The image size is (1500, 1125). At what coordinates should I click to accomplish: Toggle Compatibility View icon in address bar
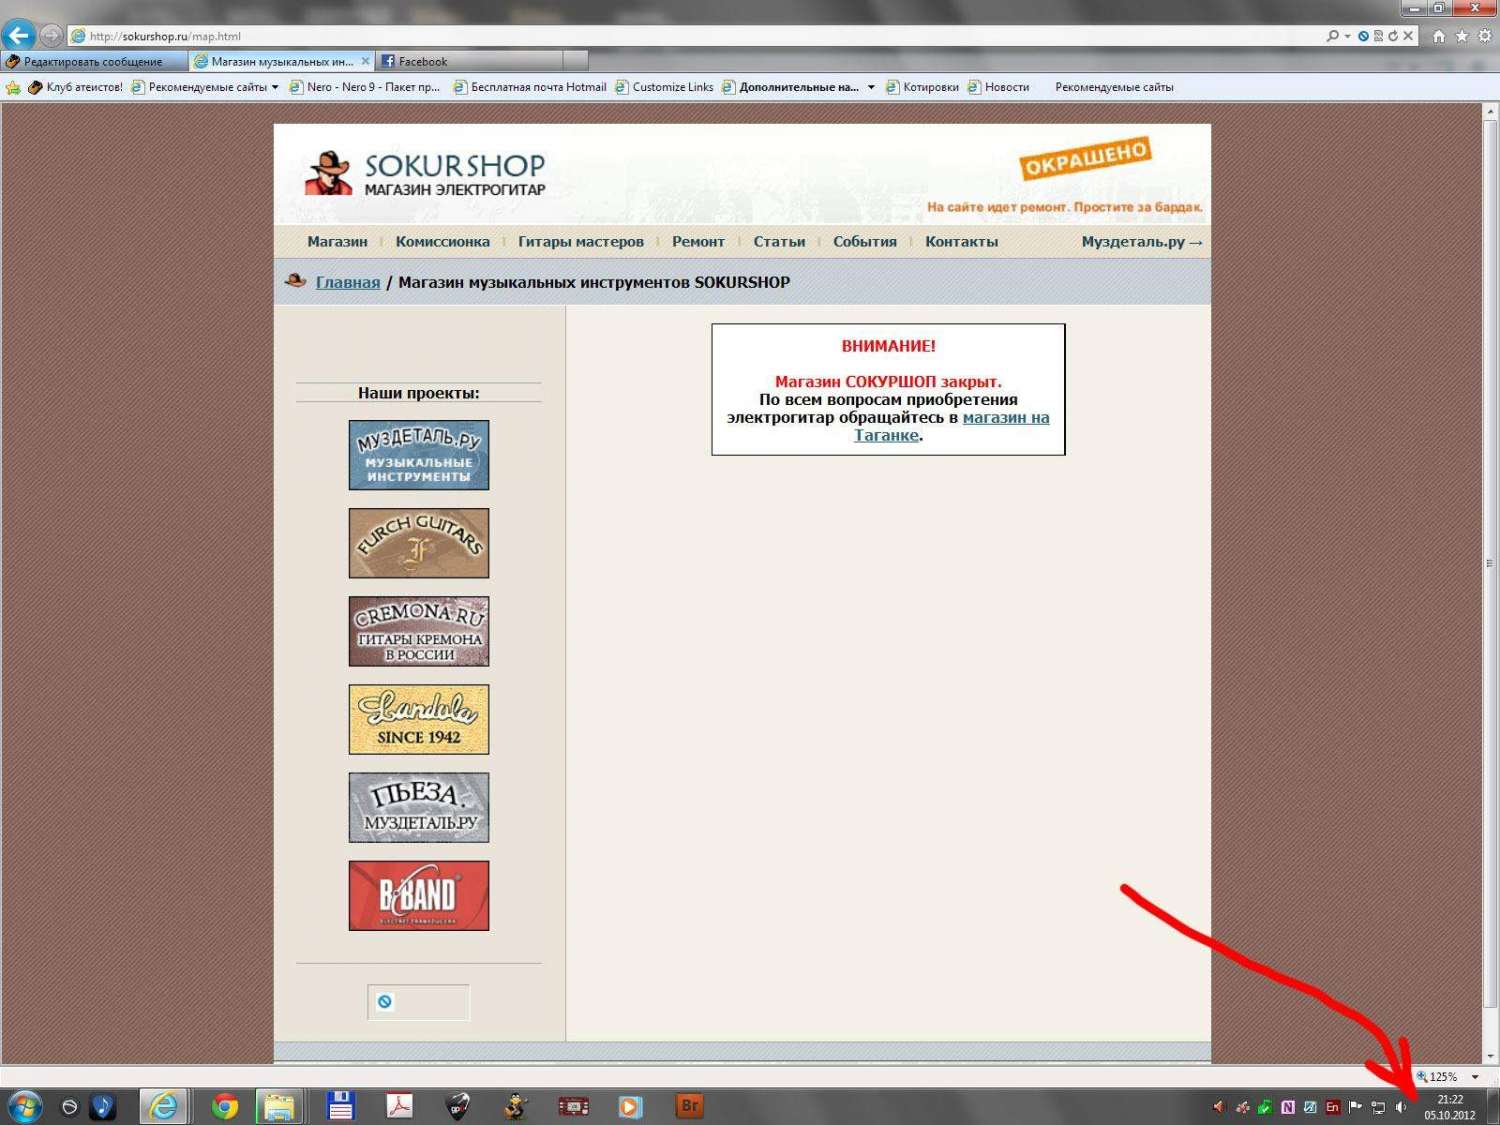[1378, 36]
